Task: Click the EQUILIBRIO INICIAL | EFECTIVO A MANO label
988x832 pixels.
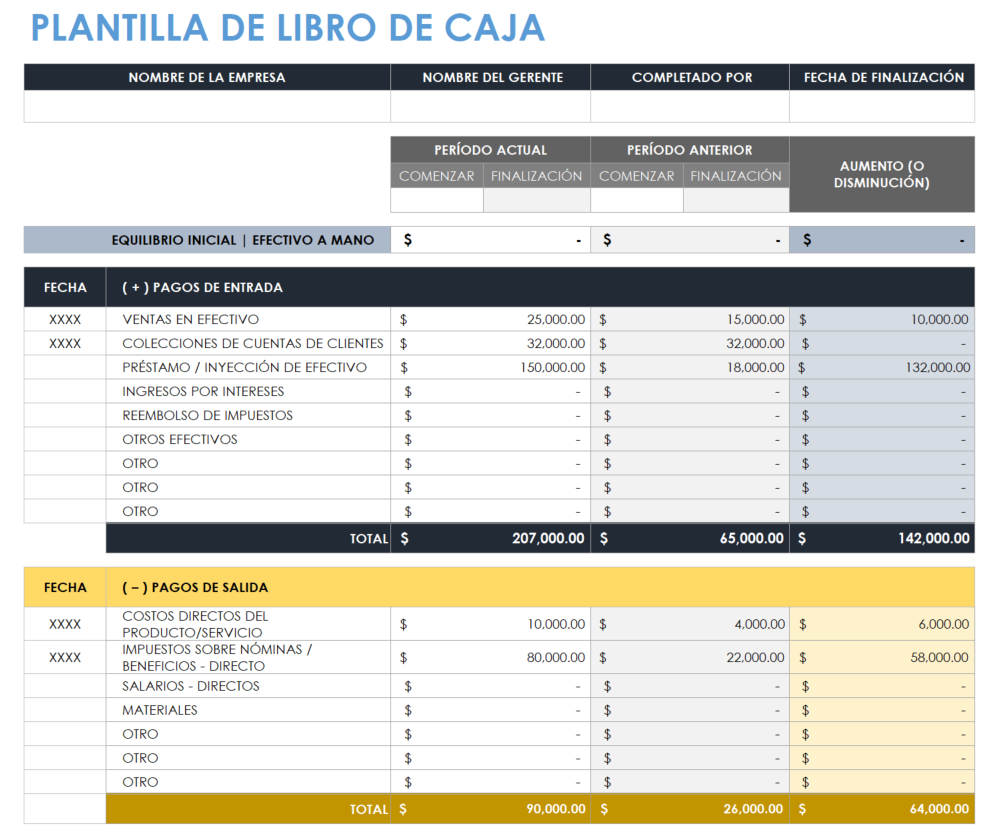Action: 246,239
